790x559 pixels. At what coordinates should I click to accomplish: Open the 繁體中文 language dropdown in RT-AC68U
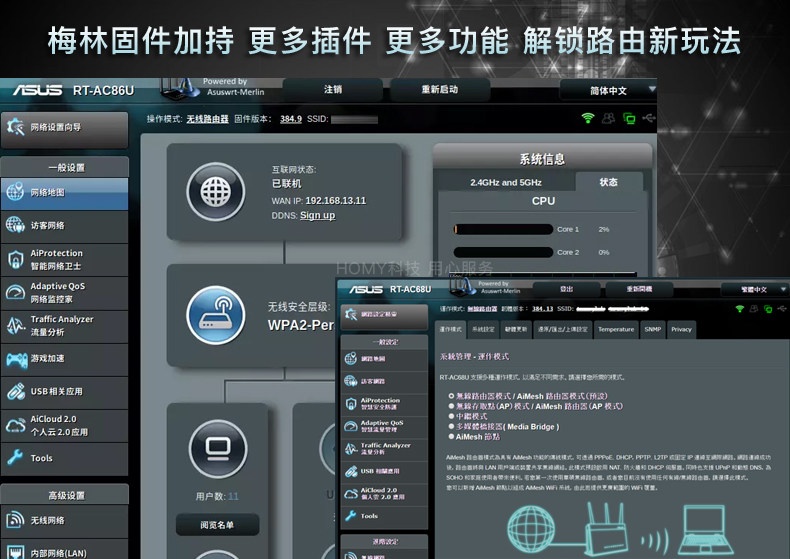click(754, 290)
